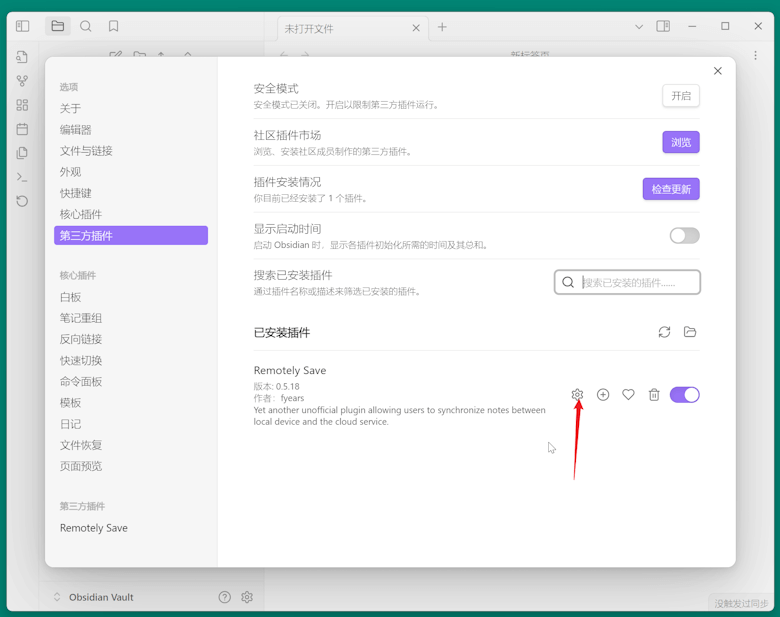Viewport: 780px width, 617px height.
Task: Select 快捷键 in settings sidebar
Action: (x=76, y=193)
